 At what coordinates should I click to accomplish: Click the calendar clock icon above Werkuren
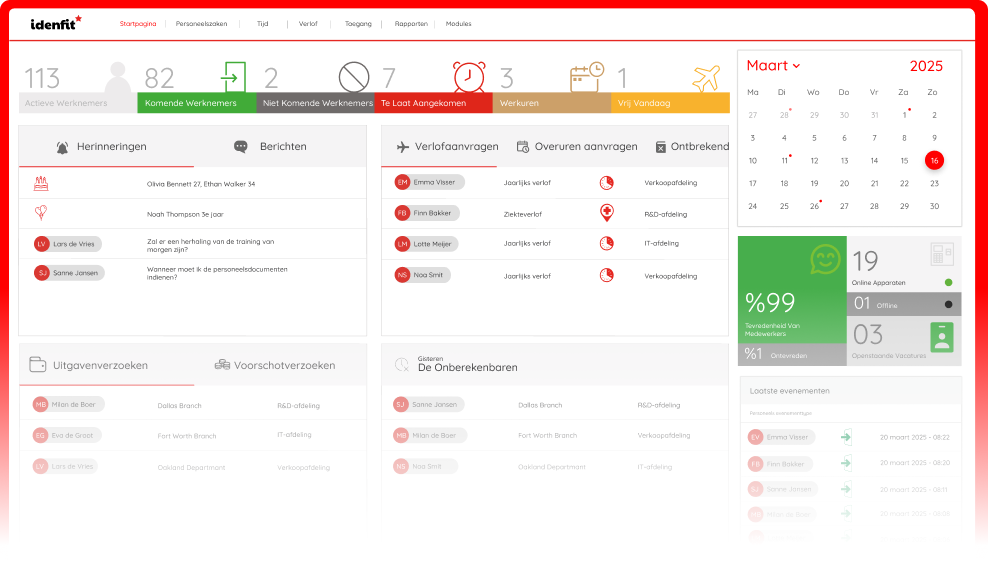tap(587, 77)
